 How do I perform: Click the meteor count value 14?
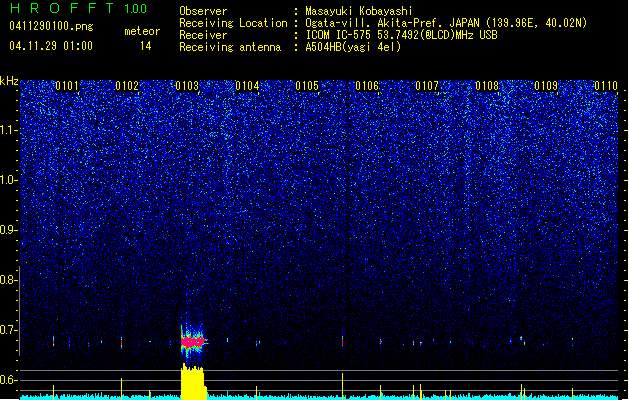click(146, 46)
